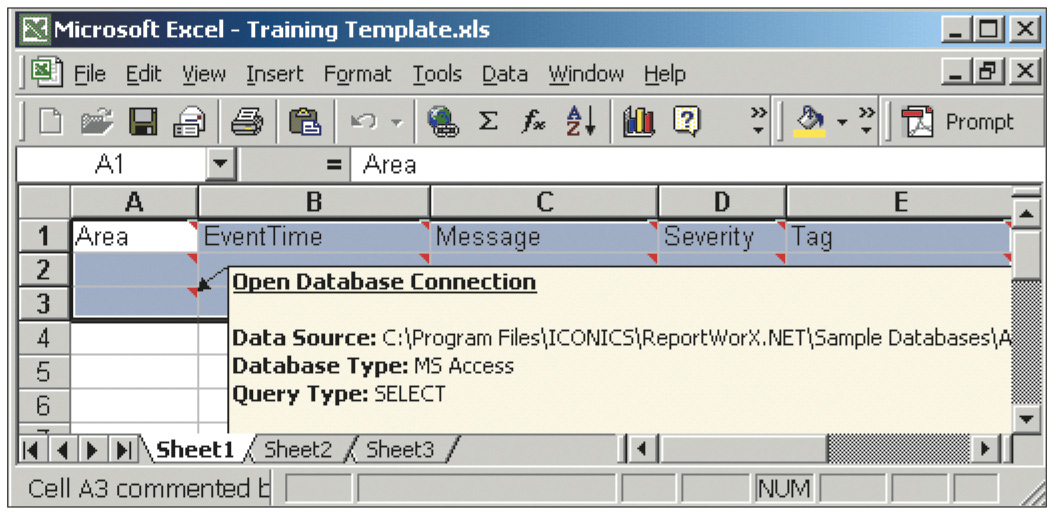
Task: Open the Window menu
Action: tap(586, 74)
